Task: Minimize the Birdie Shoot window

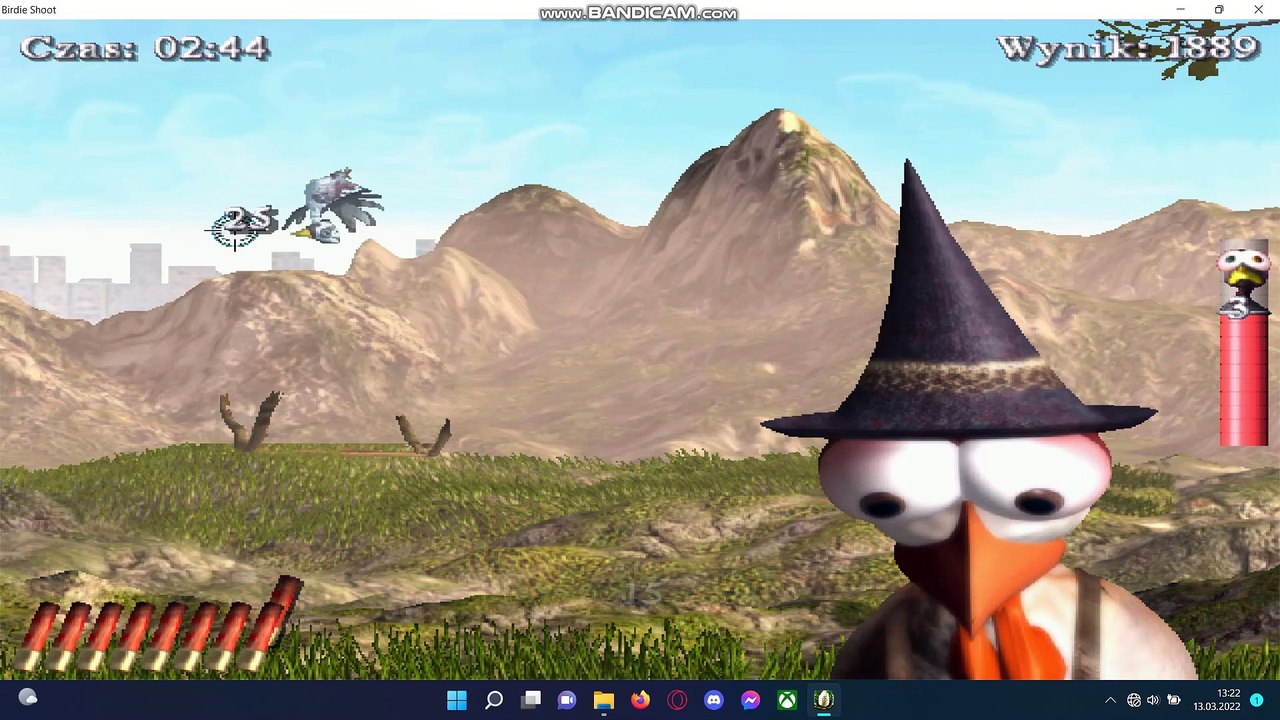Action: 1181,10
